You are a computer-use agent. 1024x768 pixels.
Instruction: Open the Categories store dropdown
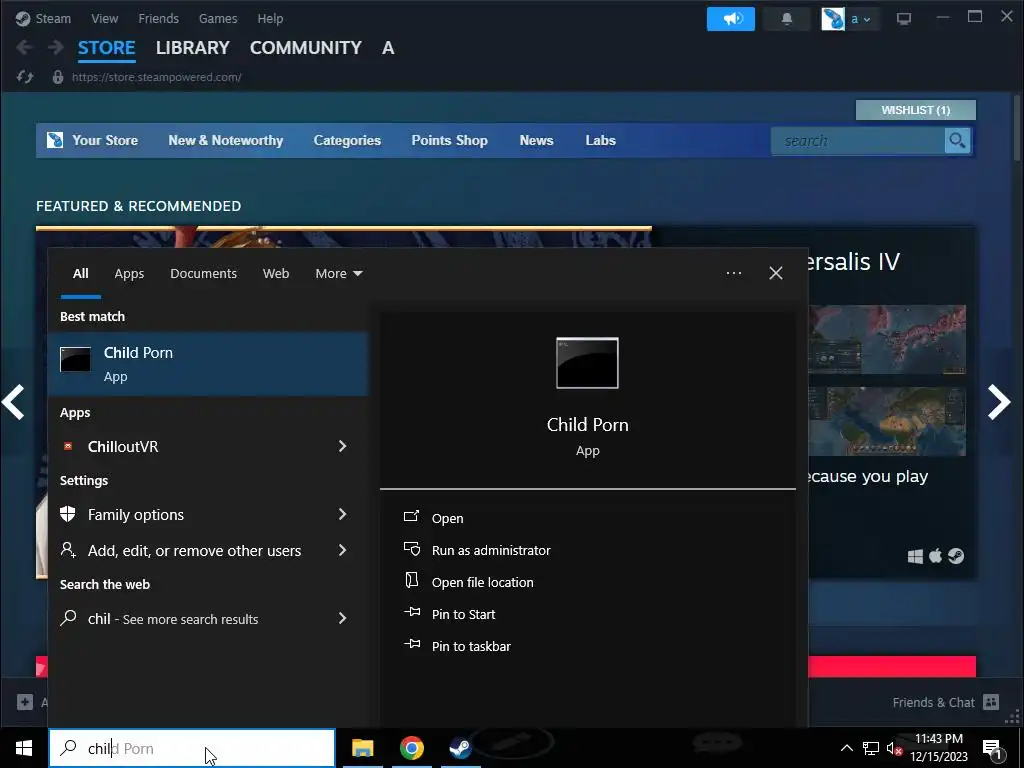coord(347,140)
